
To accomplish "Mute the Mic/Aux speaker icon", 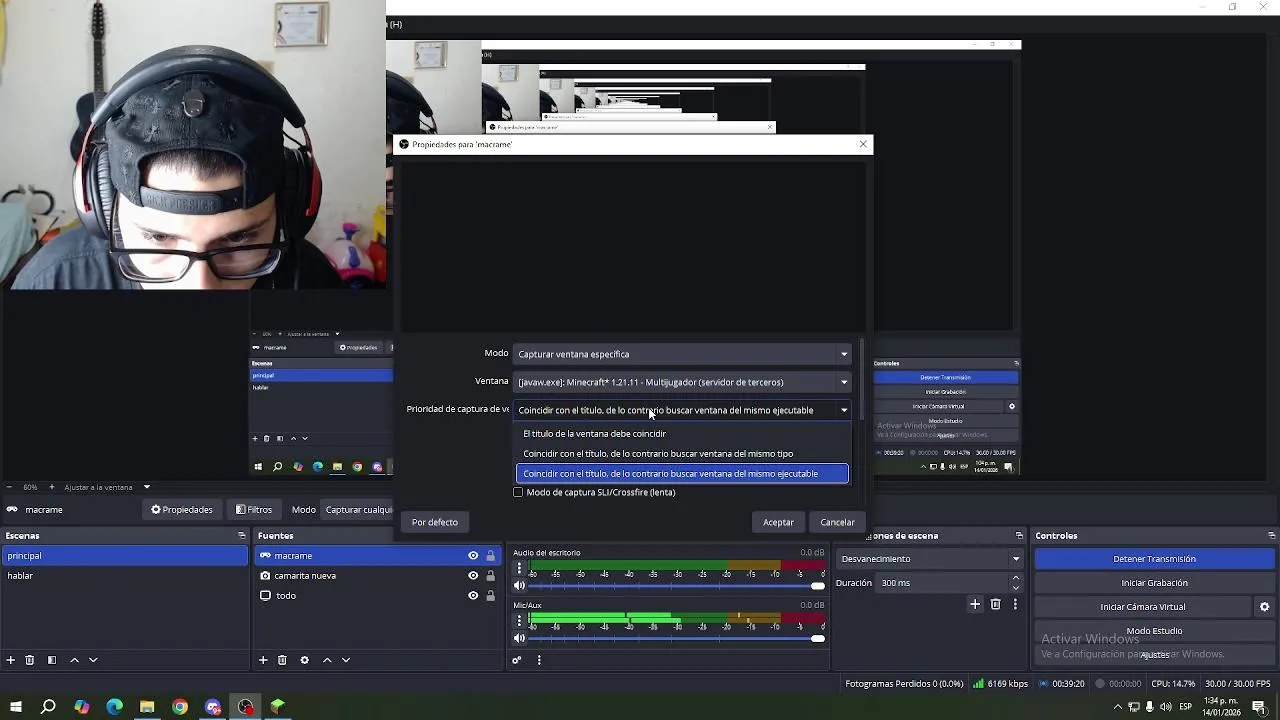I will click(519, 638).
